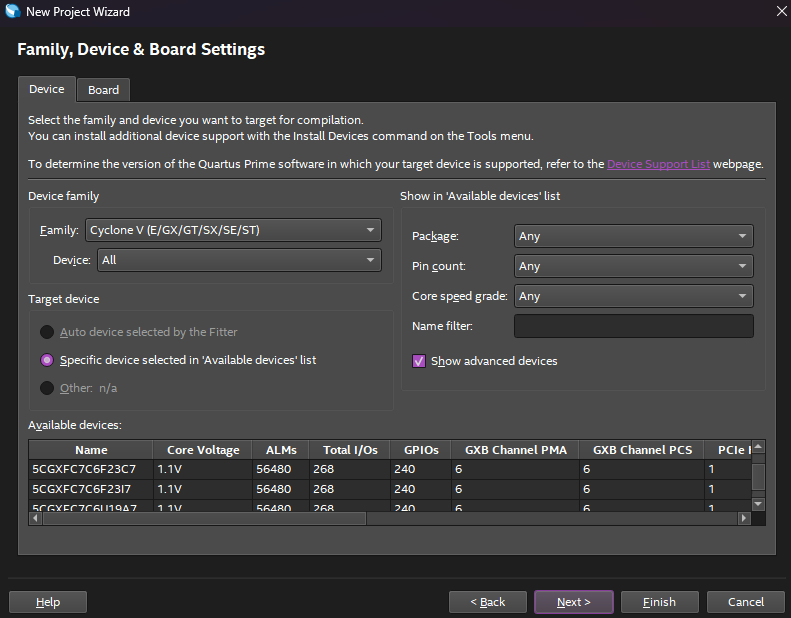Image resolution: width=791 pixels, height=618 pixels.
Task: Expand the Package dropdown
Action: pos(633,236)
